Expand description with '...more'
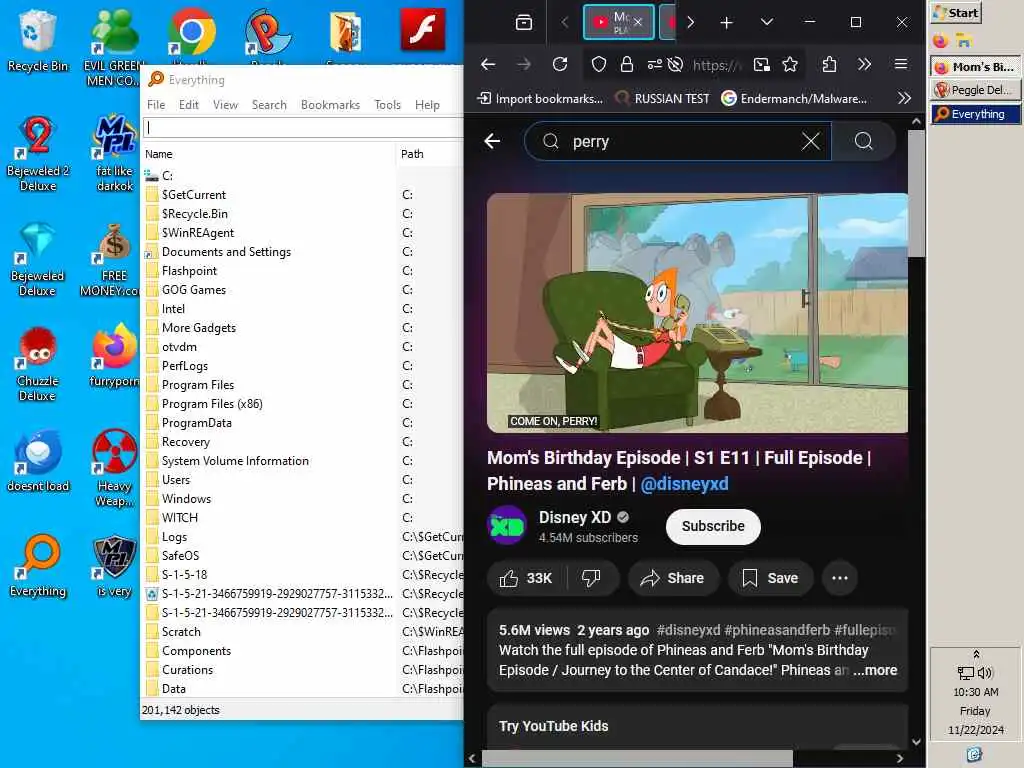 click(875, 670)
